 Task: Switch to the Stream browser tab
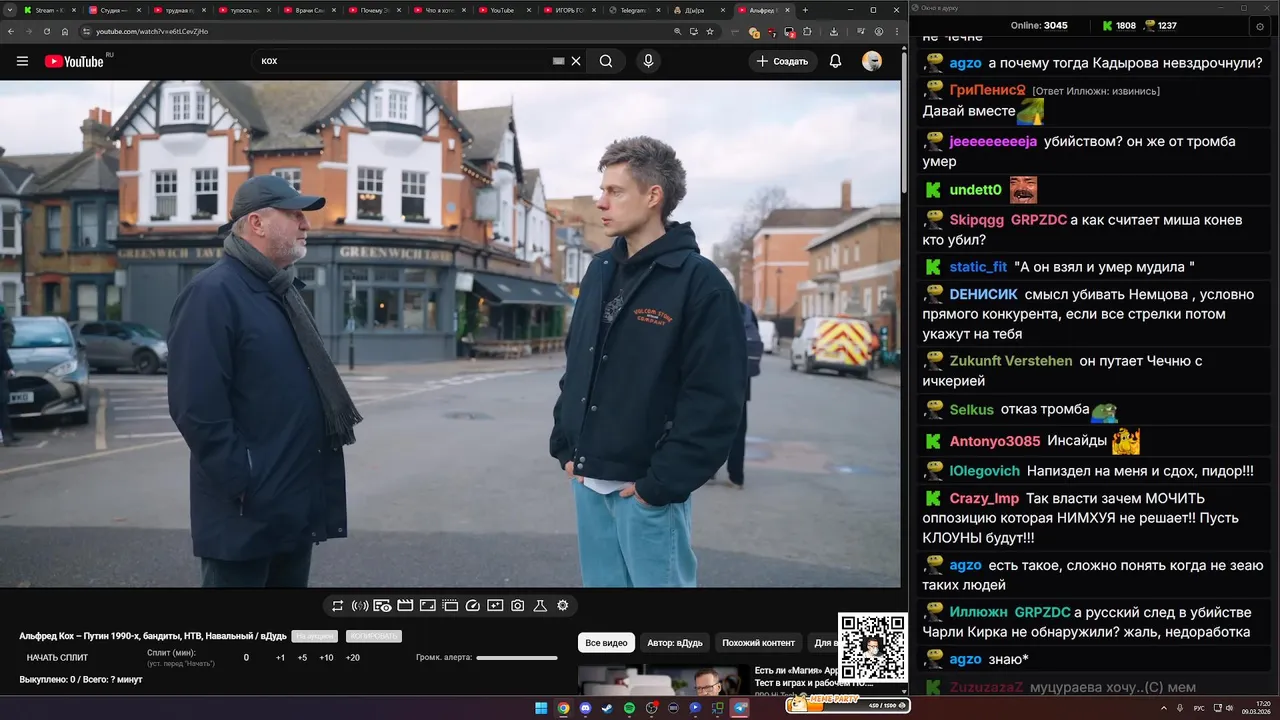(x=51, y=10)
